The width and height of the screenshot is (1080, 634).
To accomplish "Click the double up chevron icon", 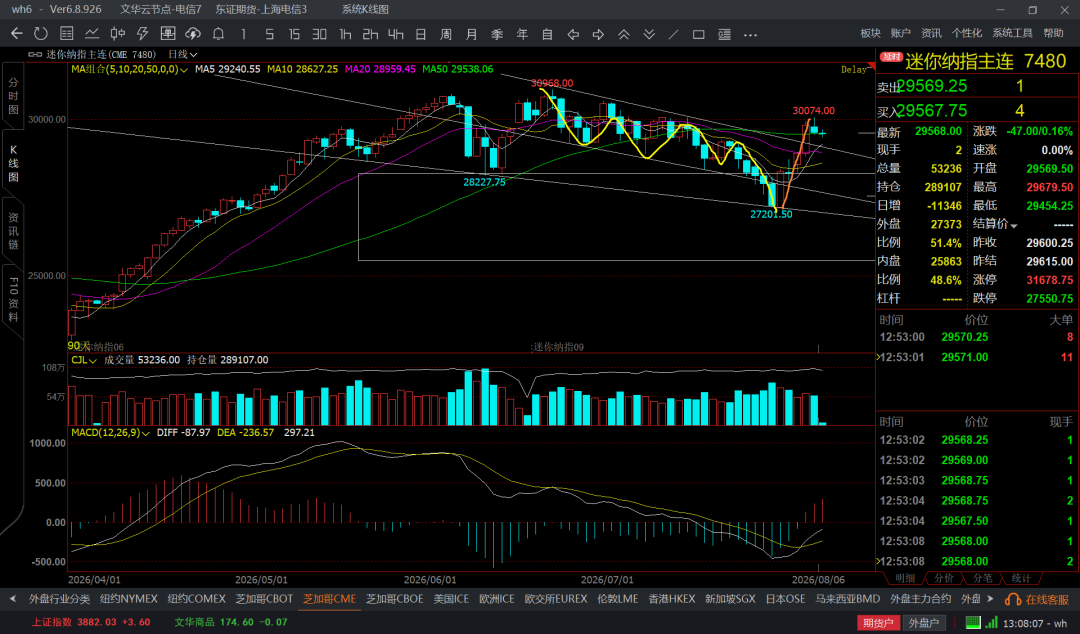I will point(623,34).
